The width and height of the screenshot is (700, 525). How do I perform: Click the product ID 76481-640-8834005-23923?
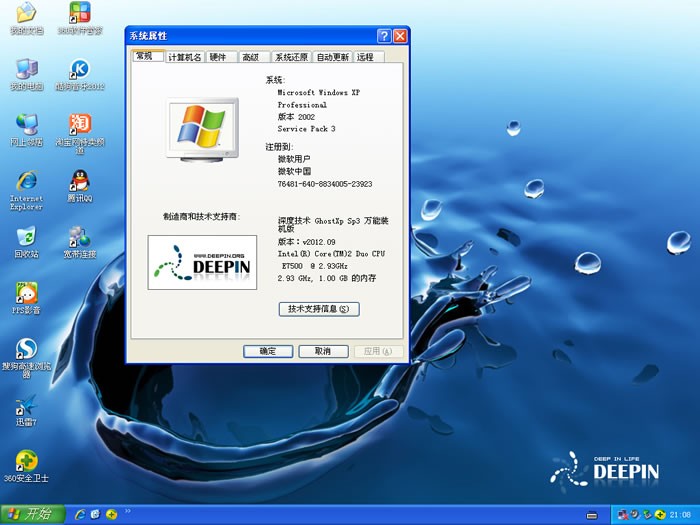coord(325,184)
